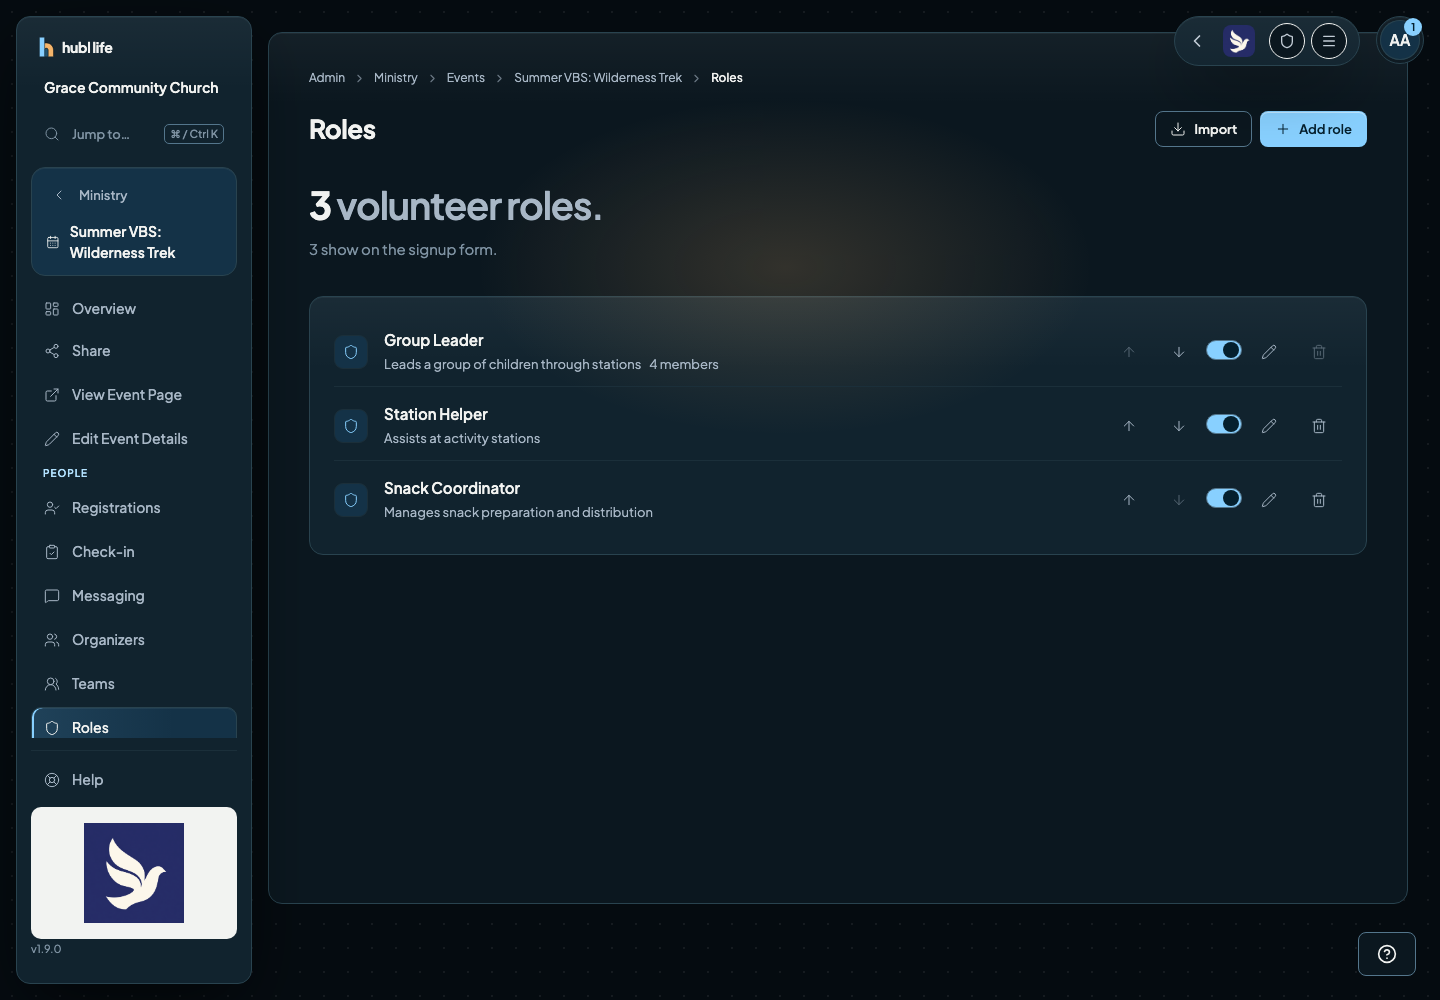Click the dove logo in top toolbar

point(1239,41)
